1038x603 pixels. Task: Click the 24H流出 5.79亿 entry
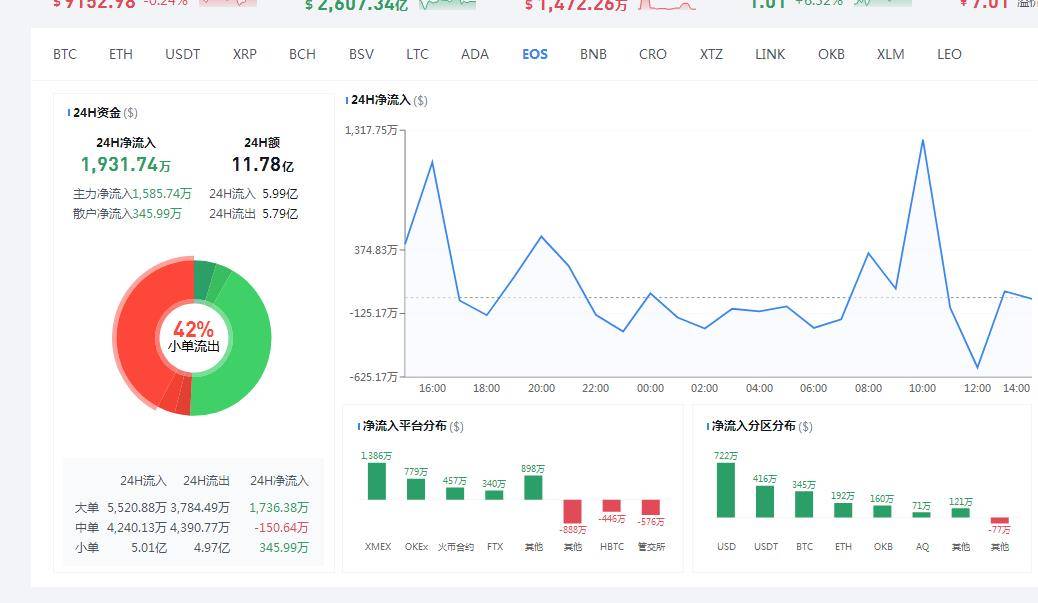point(254,214)
